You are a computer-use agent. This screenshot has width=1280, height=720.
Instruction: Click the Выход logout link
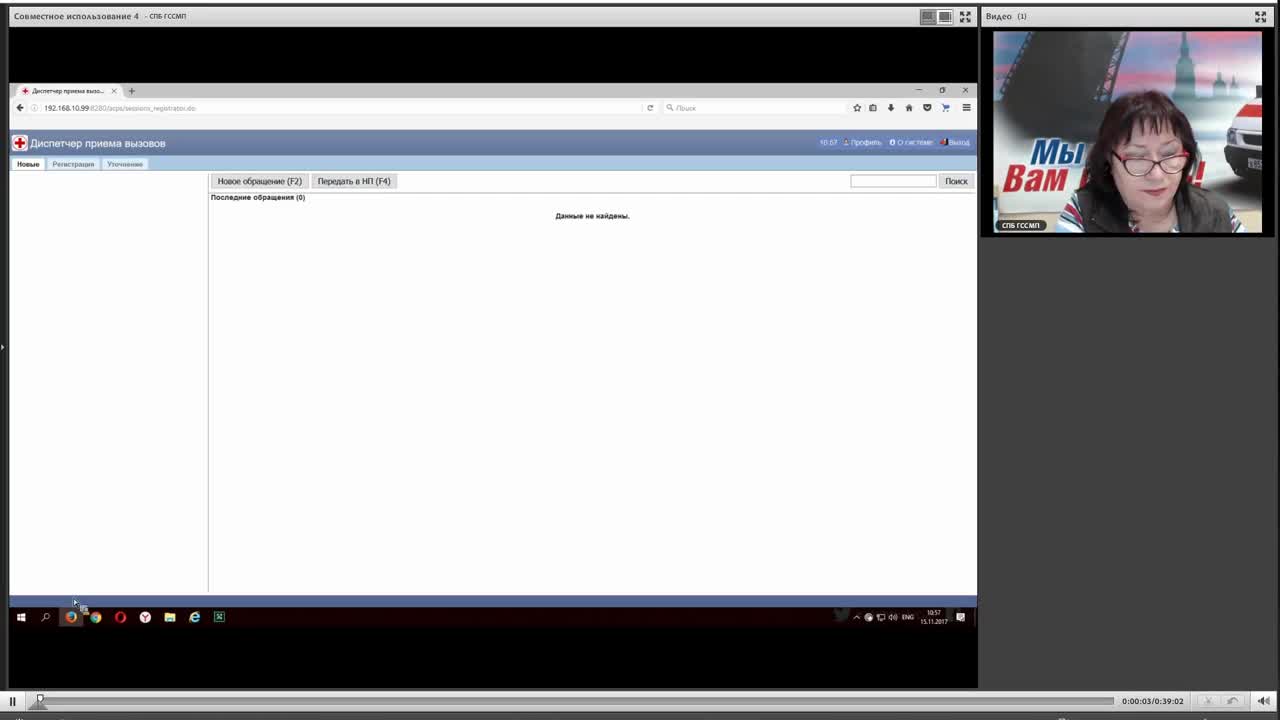point(956,142)
